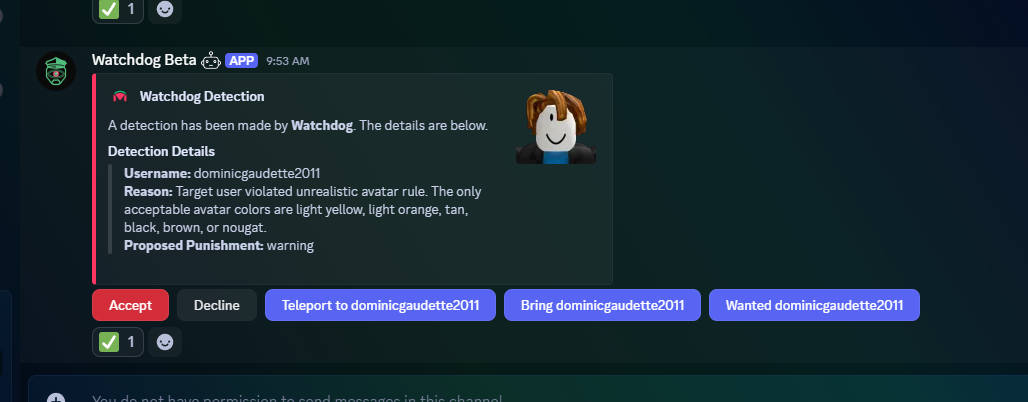
Task: Click the 9:53 AM message timestamp
Action: (287, 61)
